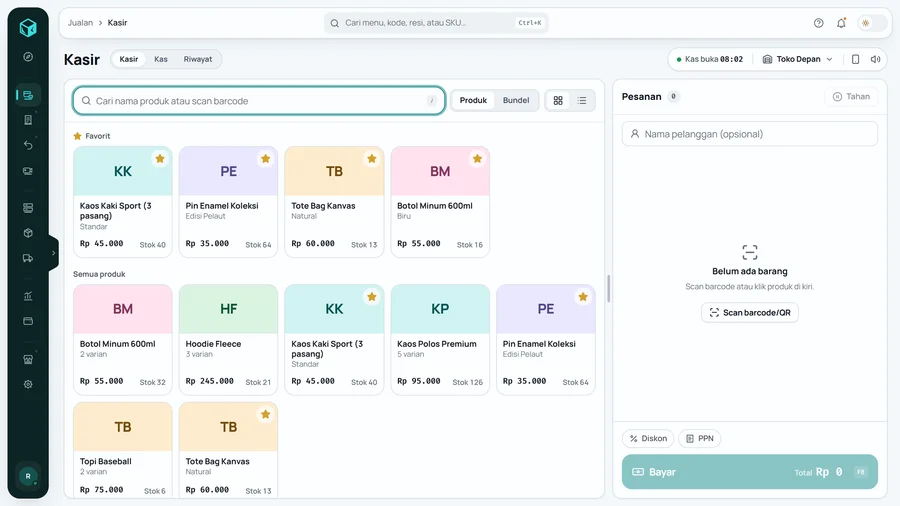Click the Pesanan count badge
This screenshot has width=900, height=506.
(x=673, y=96)
